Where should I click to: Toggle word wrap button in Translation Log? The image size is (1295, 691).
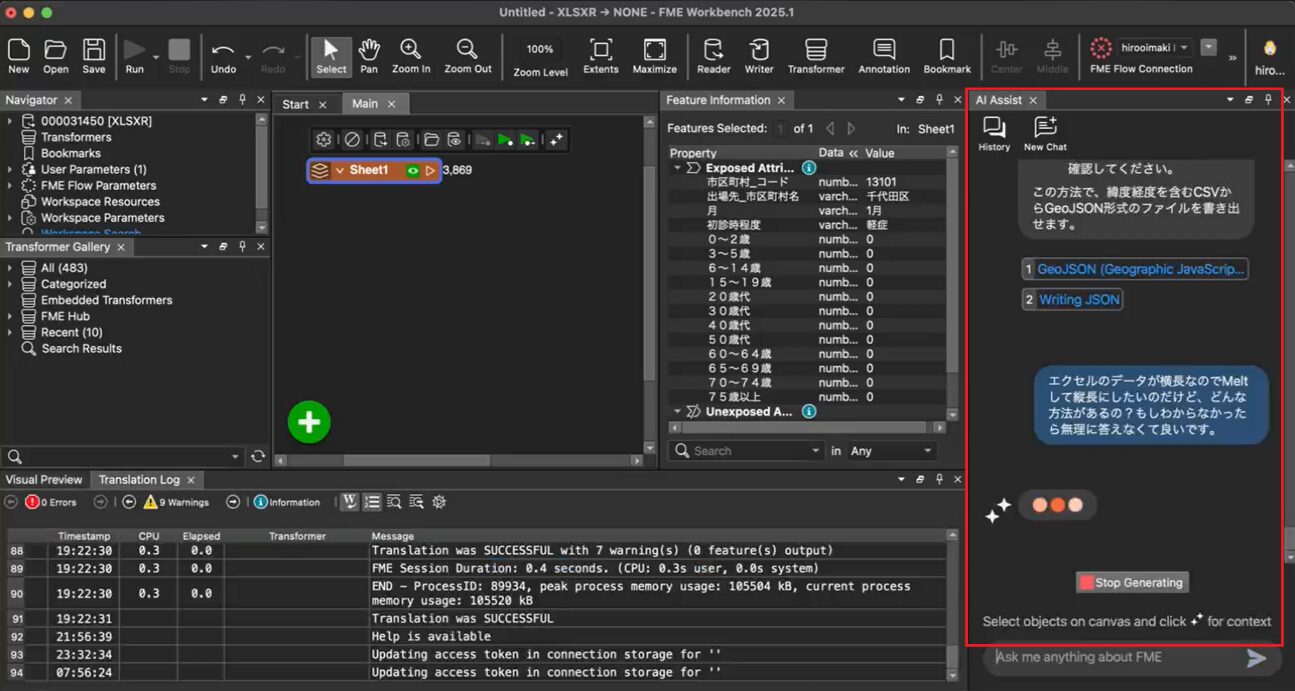[349, 502]
